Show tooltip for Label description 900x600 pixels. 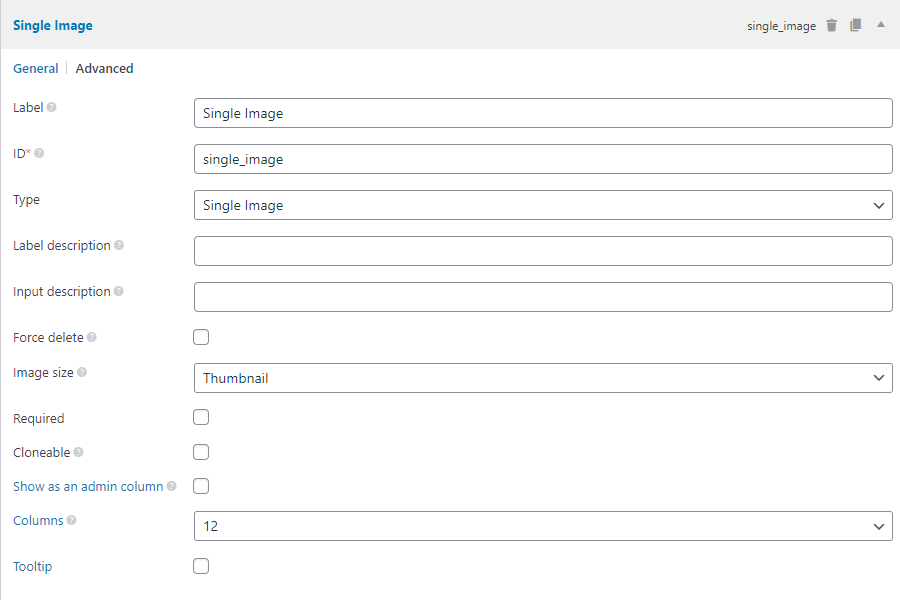click(x=119, y=246)
